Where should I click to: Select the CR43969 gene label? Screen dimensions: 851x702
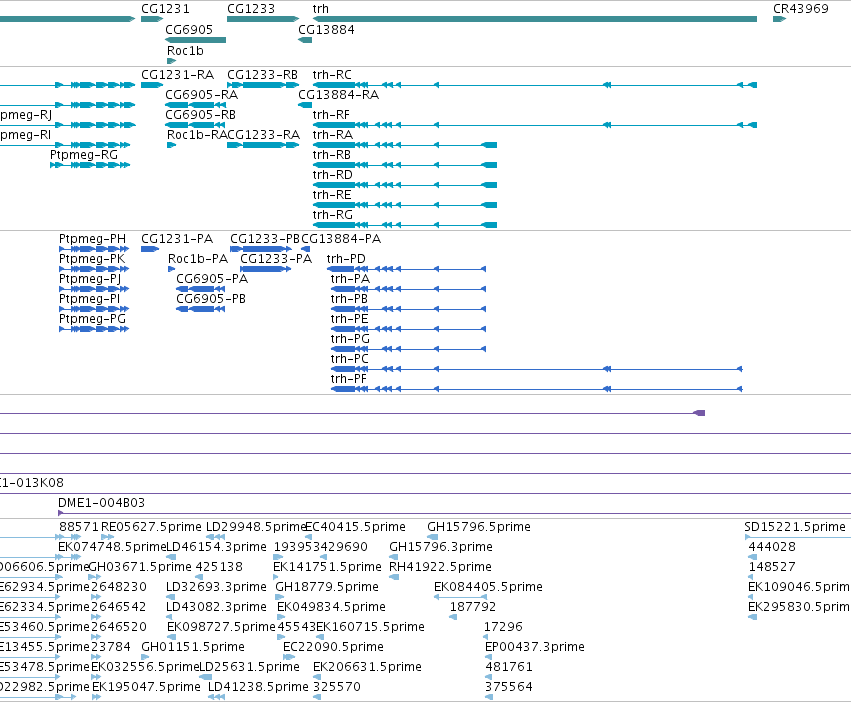[x=801, y=9]
